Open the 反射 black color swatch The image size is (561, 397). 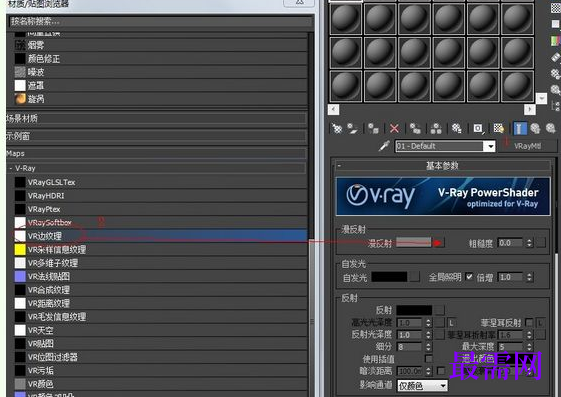(414, 310)
